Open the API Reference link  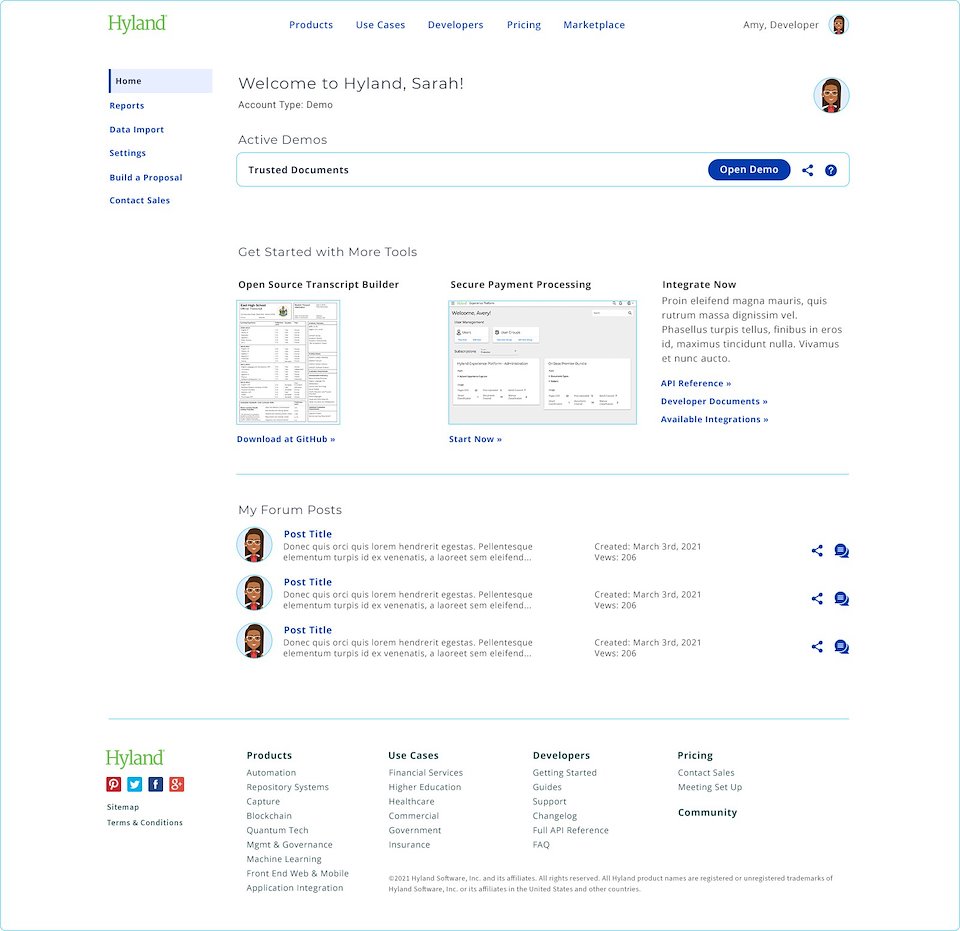point(696,383)
